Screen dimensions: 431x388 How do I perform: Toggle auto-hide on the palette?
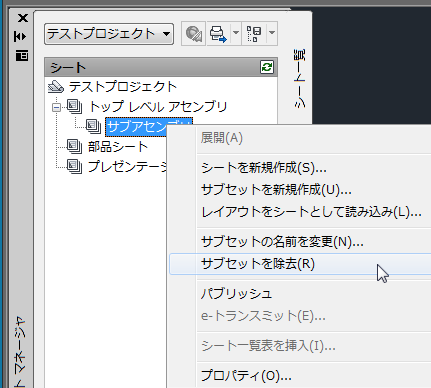[x=20, y=36]
